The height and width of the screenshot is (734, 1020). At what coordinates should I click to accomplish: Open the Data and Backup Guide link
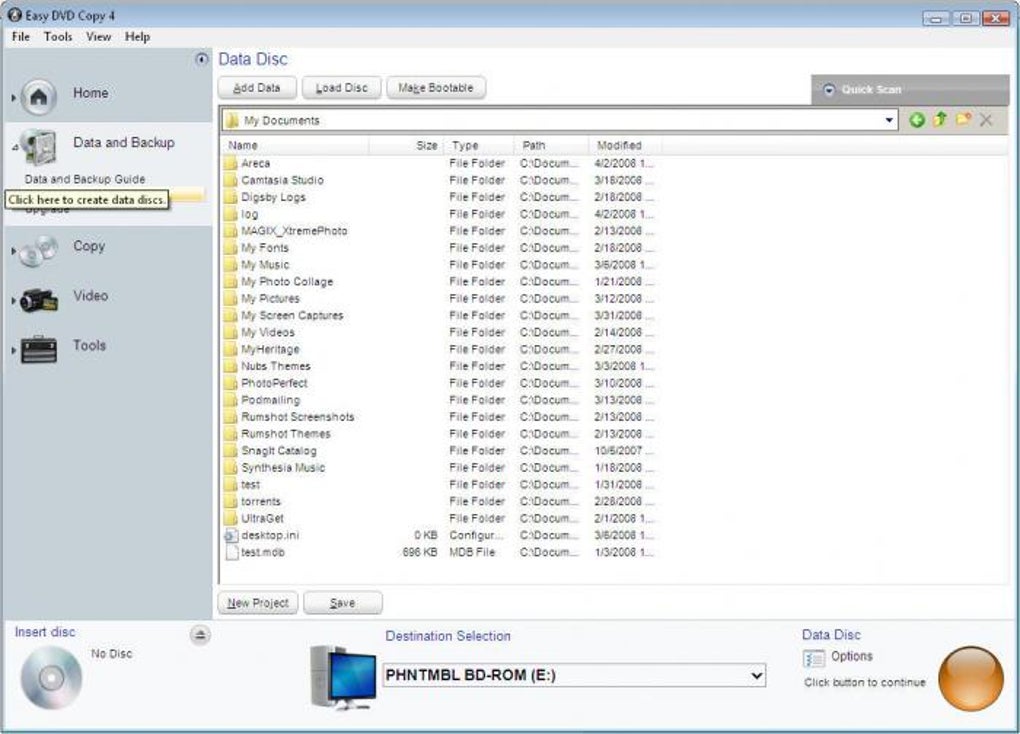click(85, 179)
